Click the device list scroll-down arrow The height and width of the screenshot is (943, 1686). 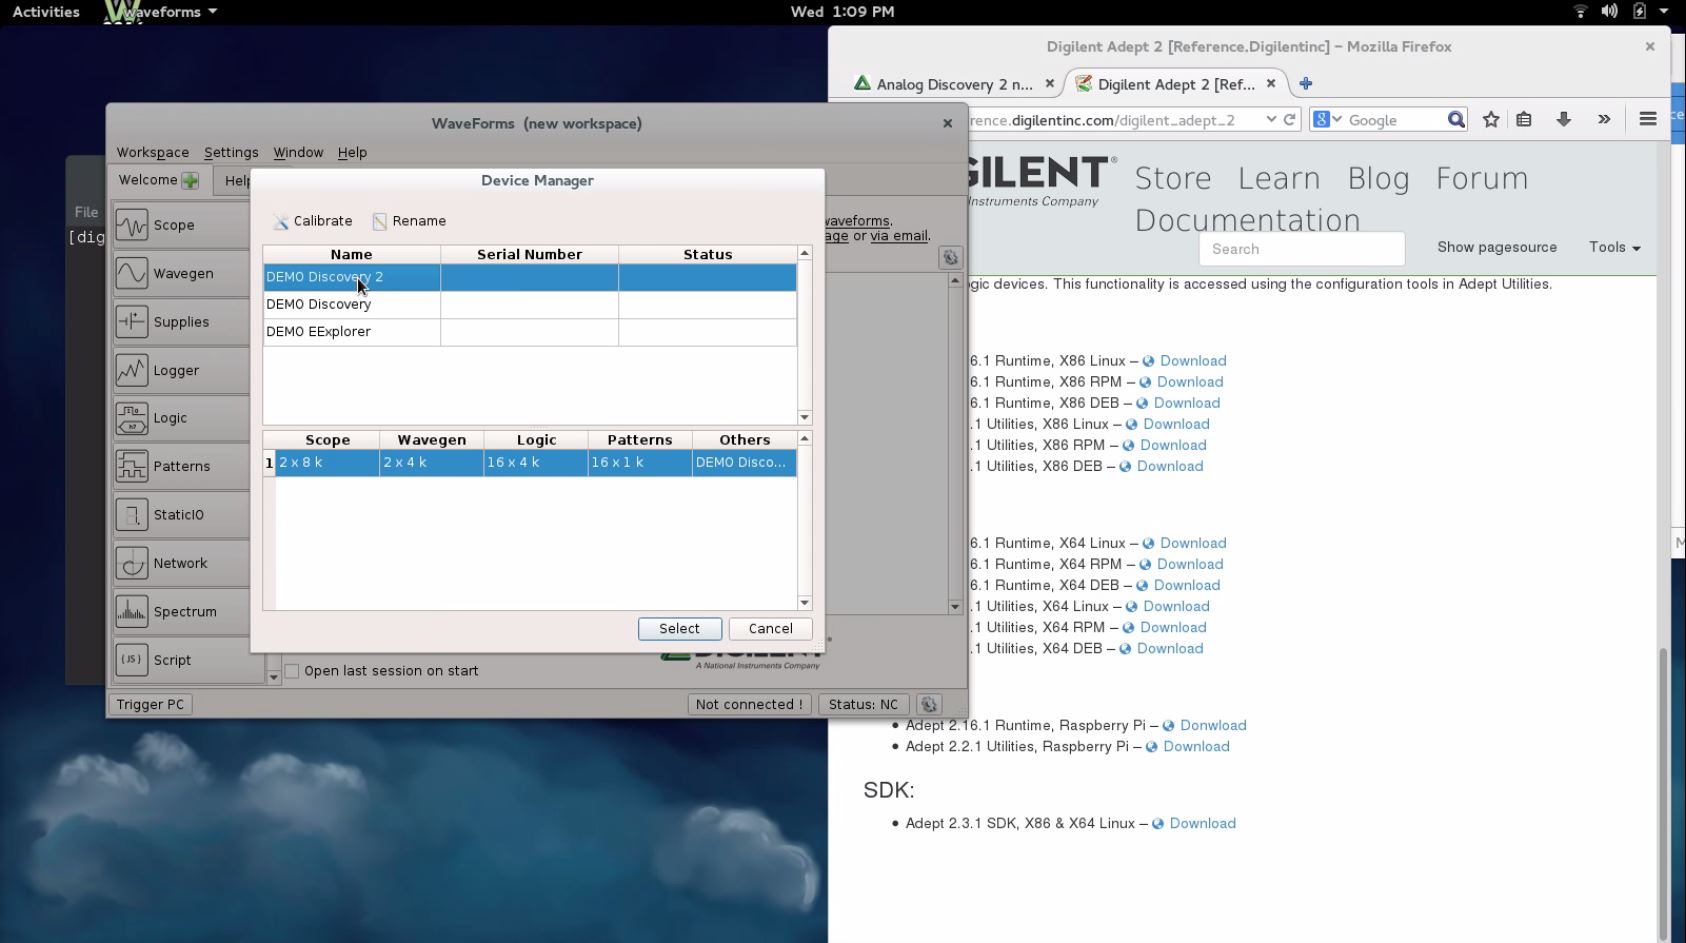pyautogui.click(x=805, y=417)
